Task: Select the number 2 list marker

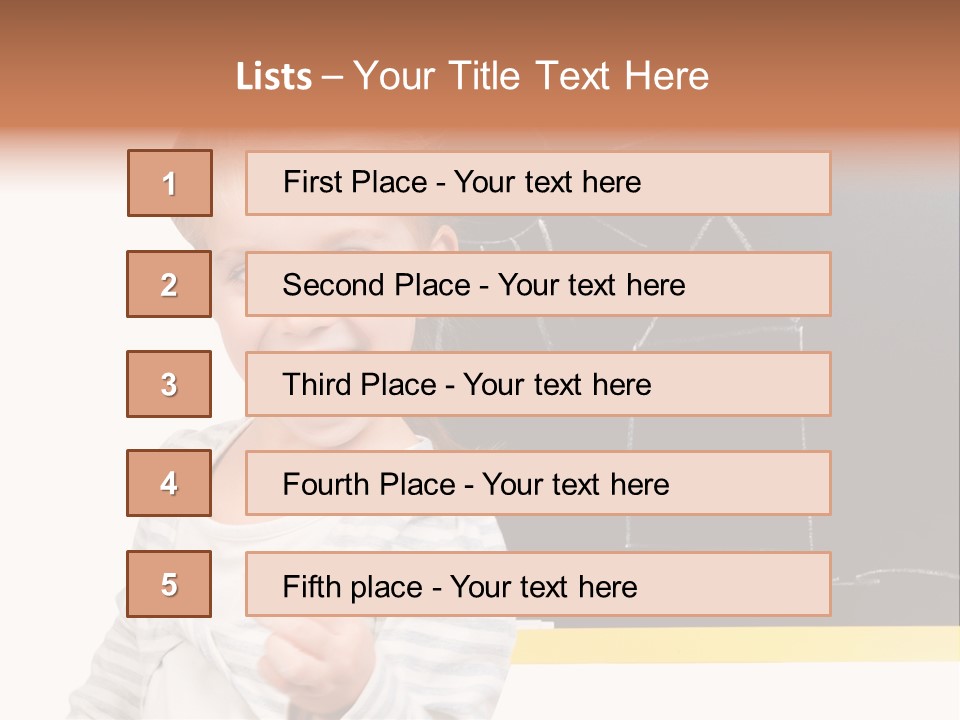Action: (170, 284)
